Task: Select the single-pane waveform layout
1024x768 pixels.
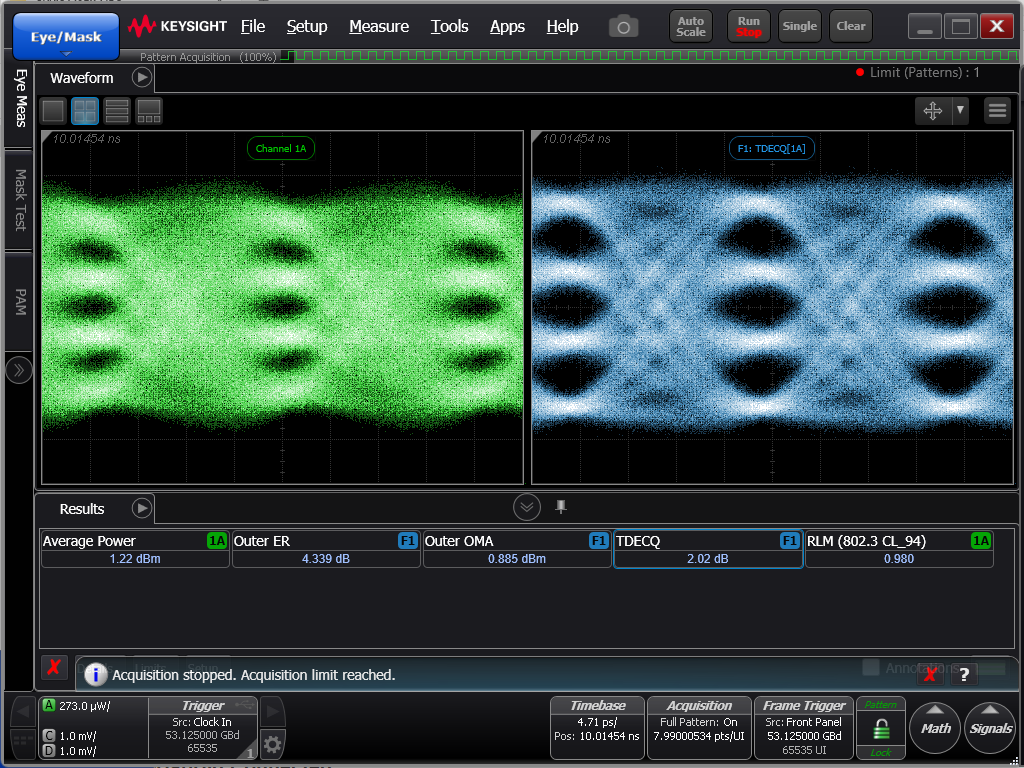Action: coord(53,111)
